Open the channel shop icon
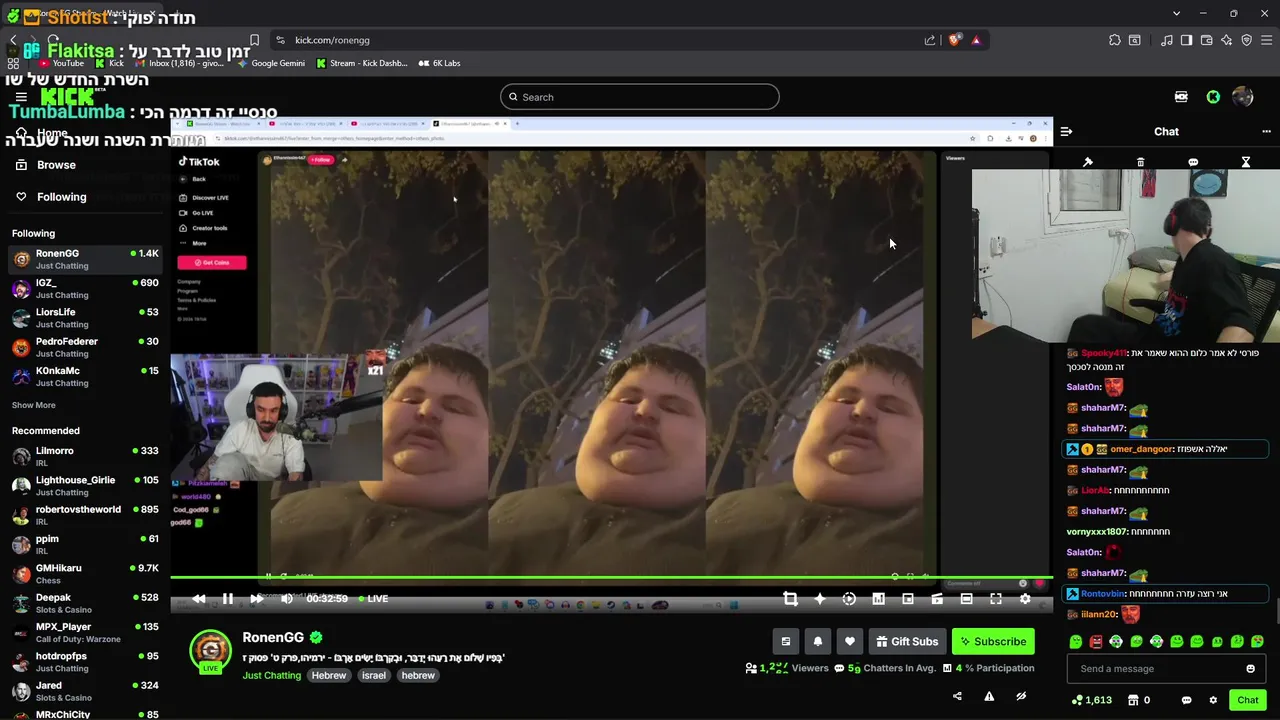The width and height of the screenshot is (1280, 720). click(1133, 700)
